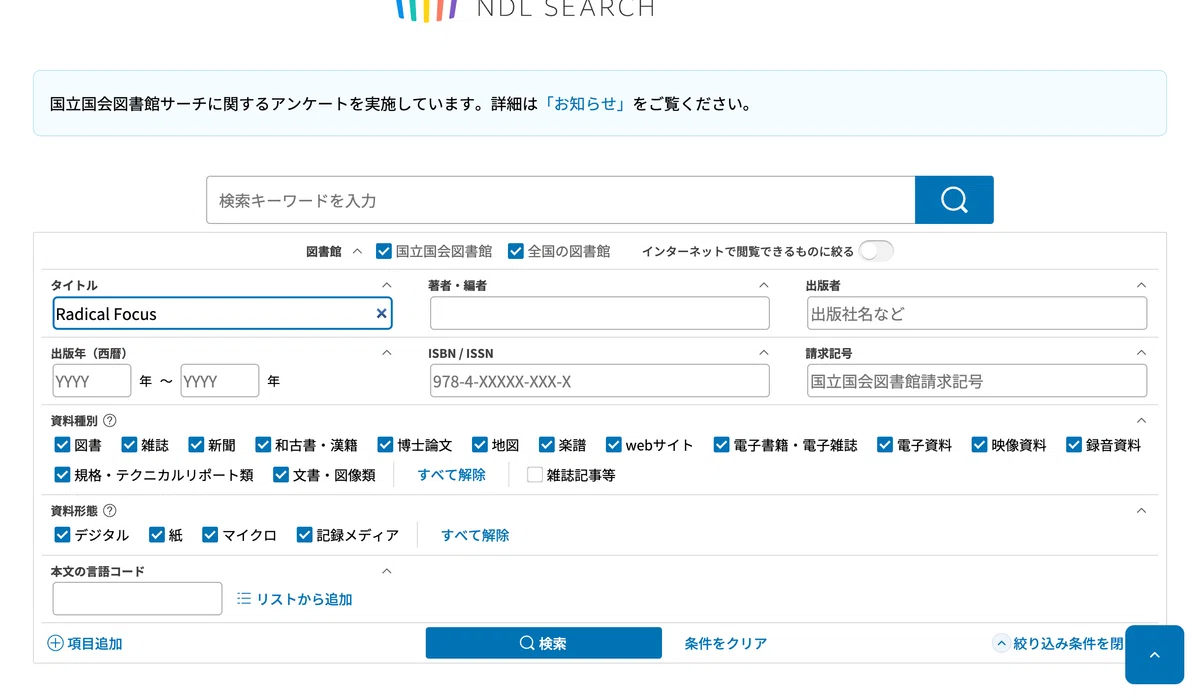Viewport: 1200px width, 700px height.
Task: Open the 資料形態 help question-mark icon
Action: [x=110, y=511]
